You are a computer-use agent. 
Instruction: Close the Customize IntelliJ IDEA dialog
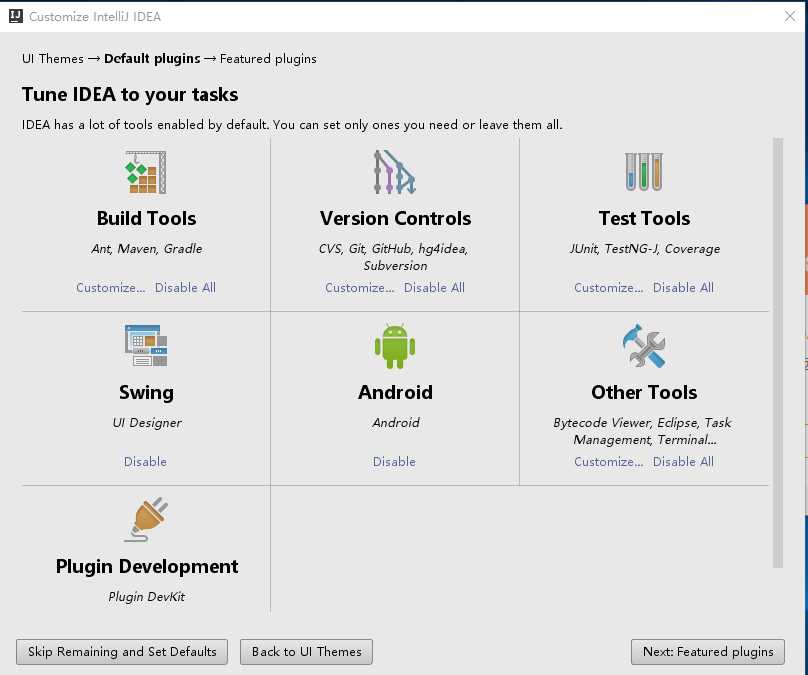[x=790, y=16]
